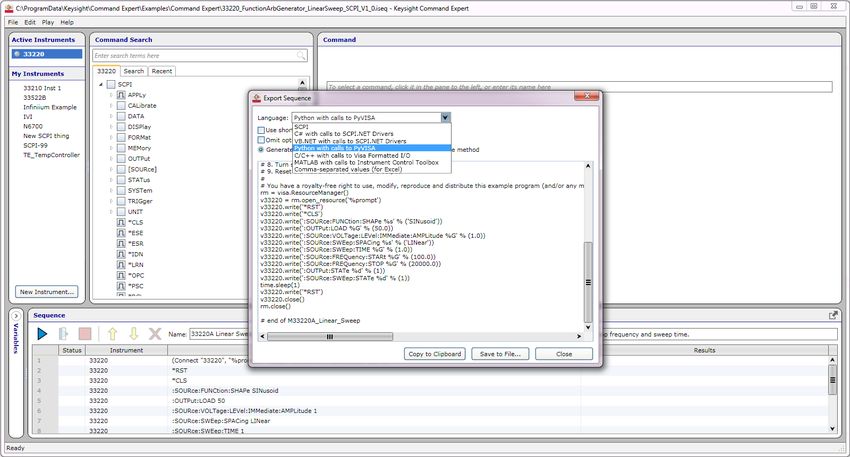
Task: Select the *LRN command icon
Action: click(121, 265)
